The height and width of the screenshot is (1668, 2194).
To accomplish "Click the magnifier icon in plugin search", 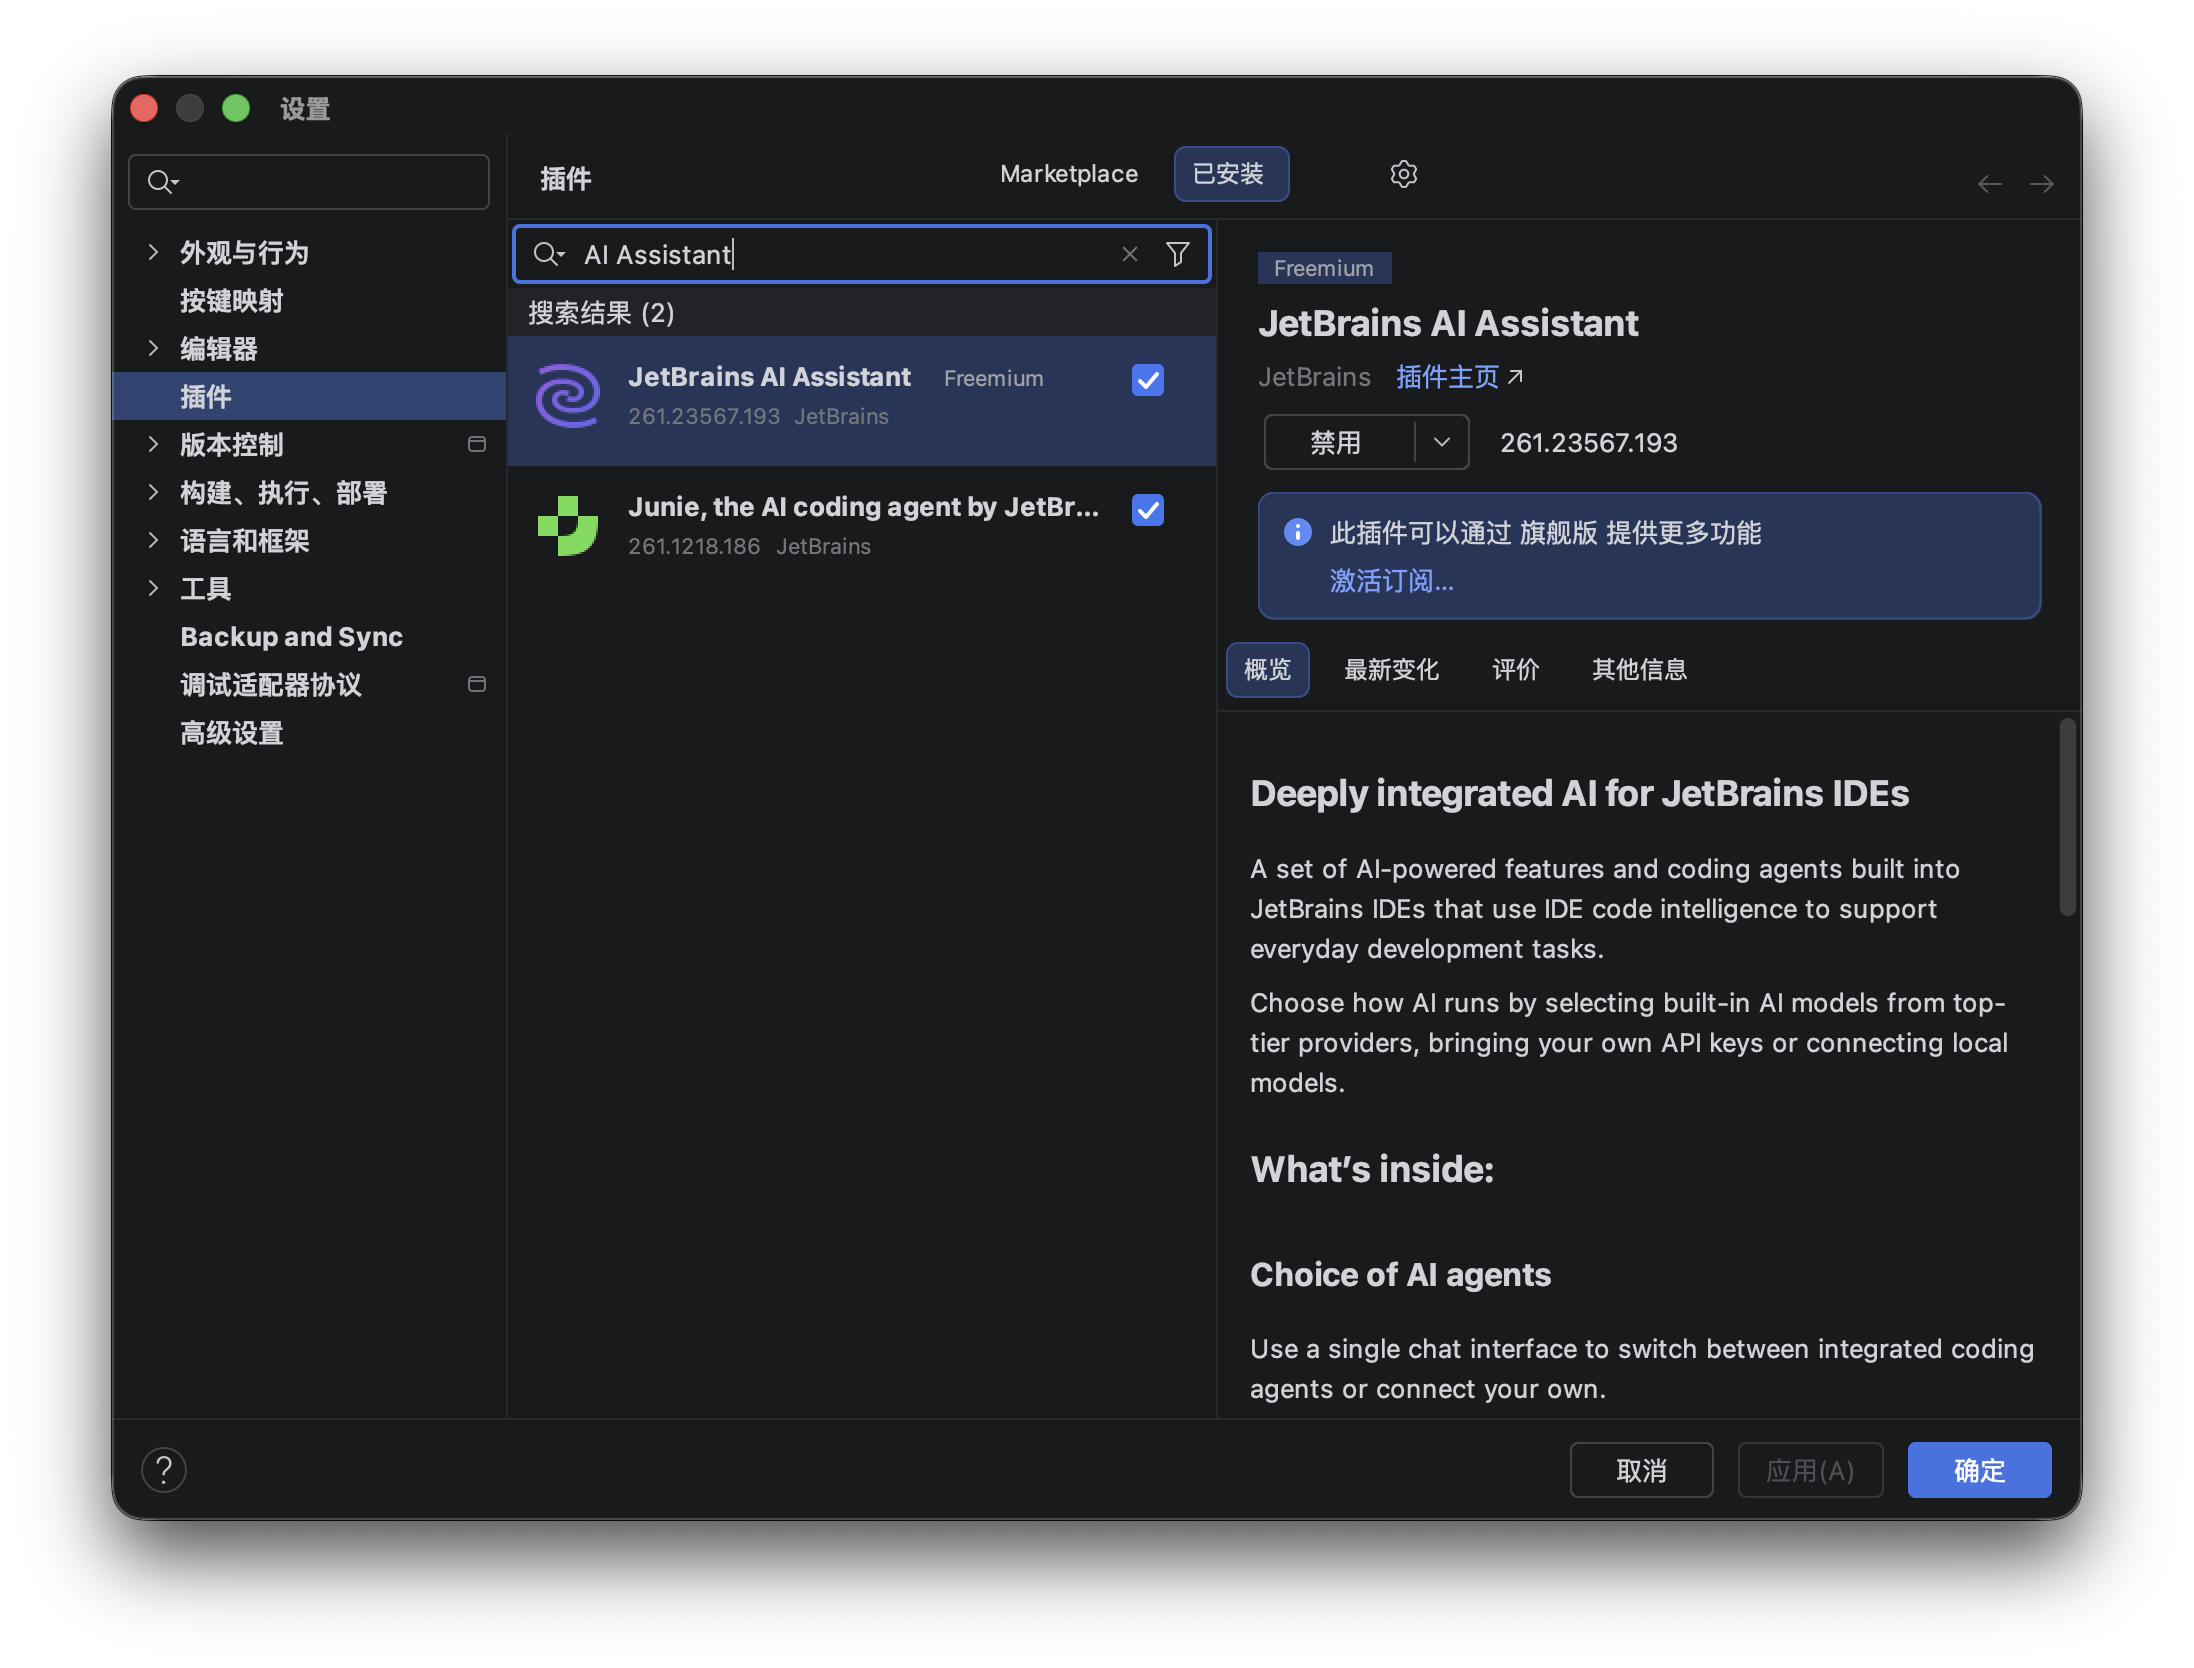I will click(548, 254).
